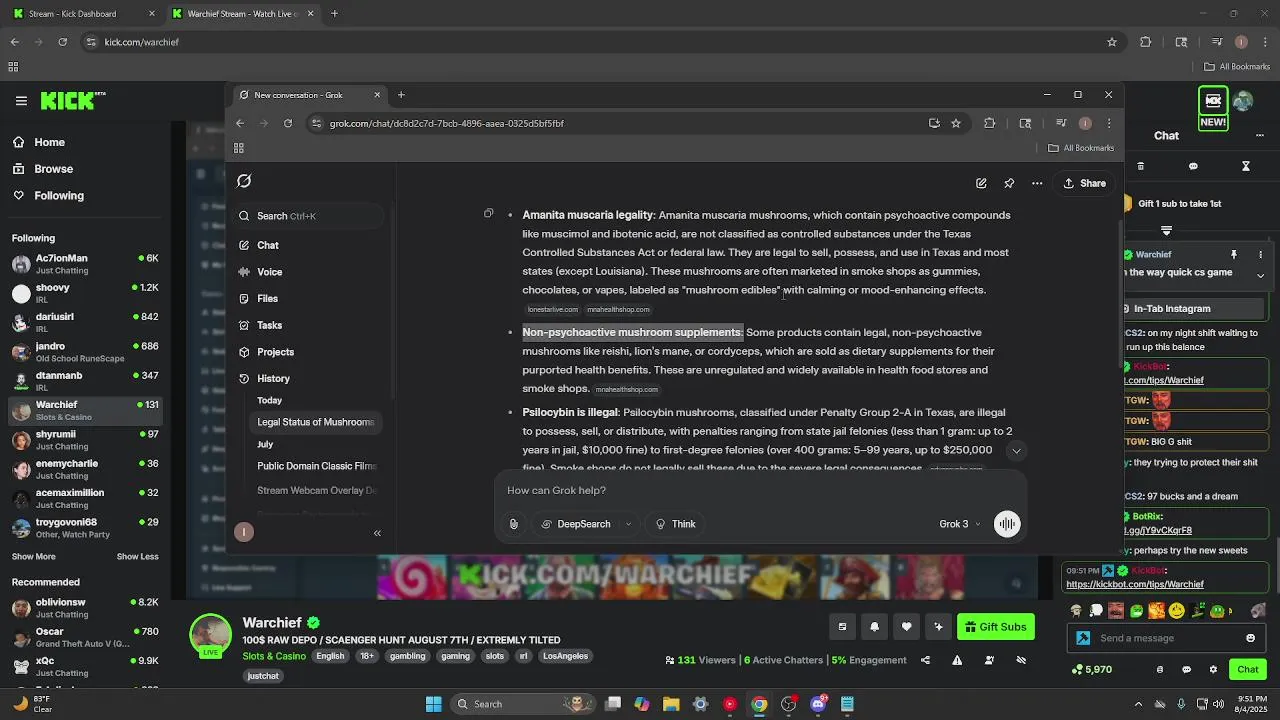Bookmark the Grok page with star
This screenshot has width=1280, height=720.
point(956,123)
